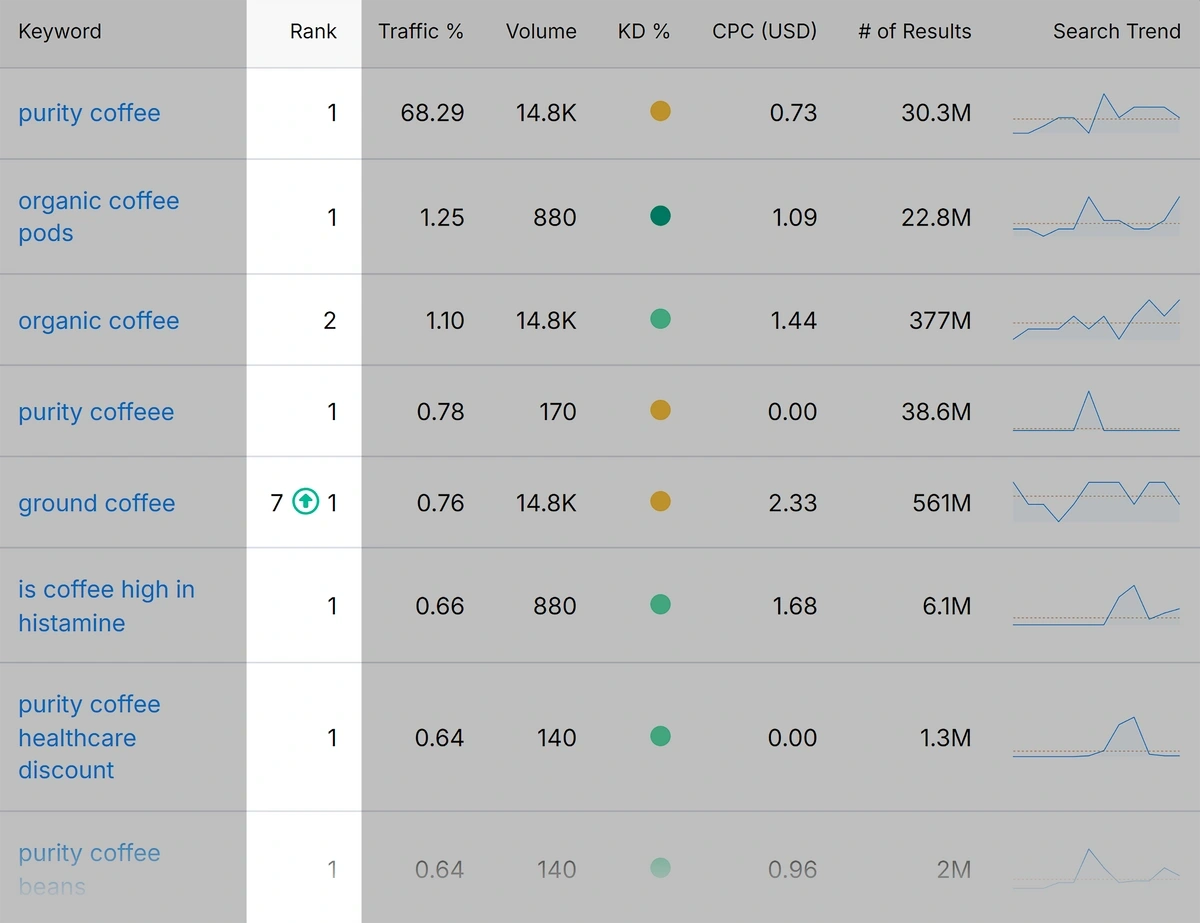The width and height of the screenshot is (1200, 923).
Task: Open the organic coffee keyword link
Action: [x=98, y=321]
